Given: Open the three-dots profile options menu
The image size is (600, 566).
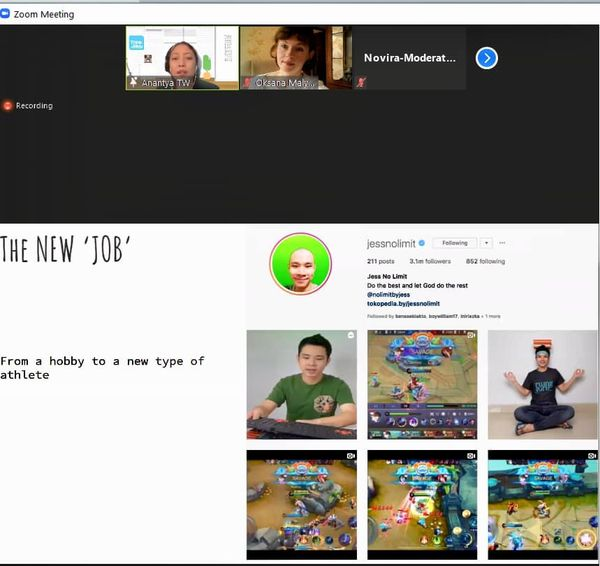Looking at the screenshot, I should (502, 242).
